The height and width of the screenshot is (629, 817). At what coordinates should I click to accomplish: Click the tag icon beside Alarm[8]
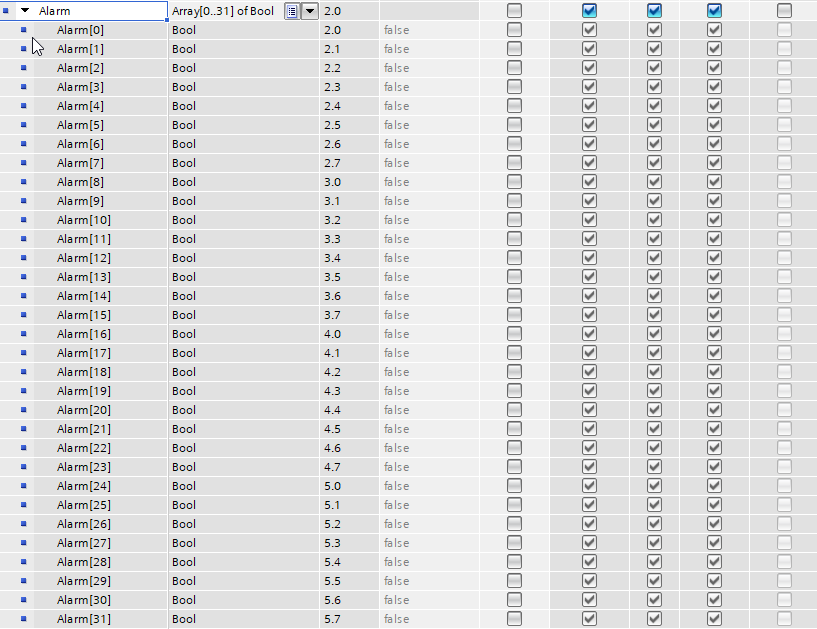coord(23,182)
